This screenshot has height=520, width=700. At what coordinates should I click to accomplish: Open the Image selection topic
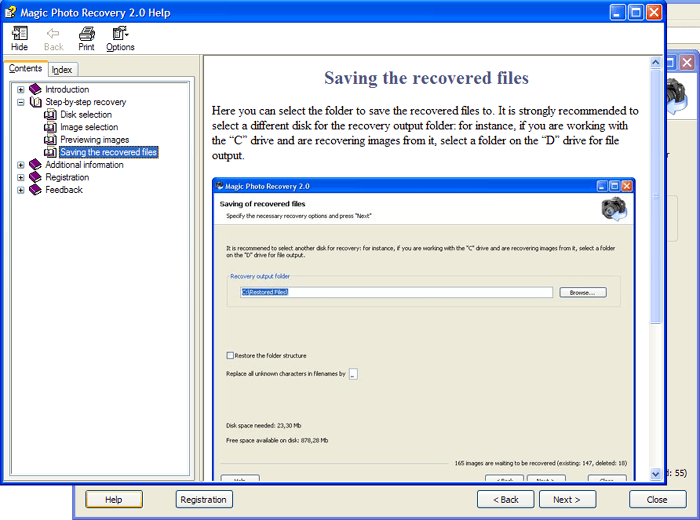pos(89,127)
